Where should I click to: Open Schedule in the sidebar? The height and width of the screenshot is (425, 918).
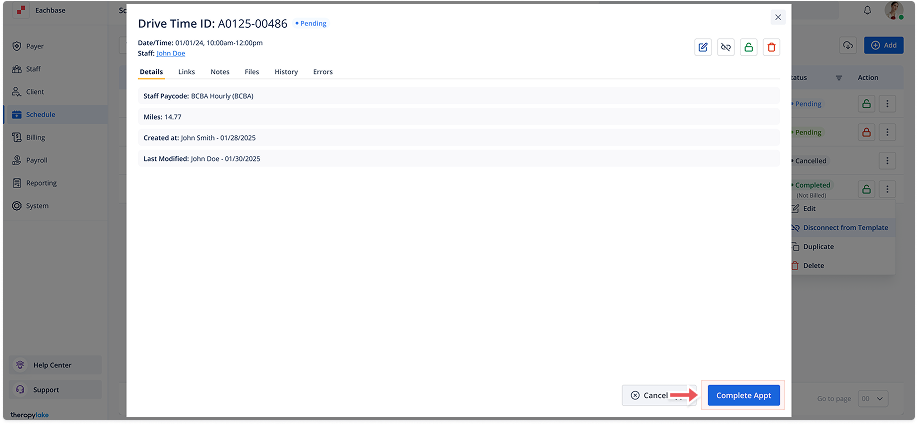[55, 115]
